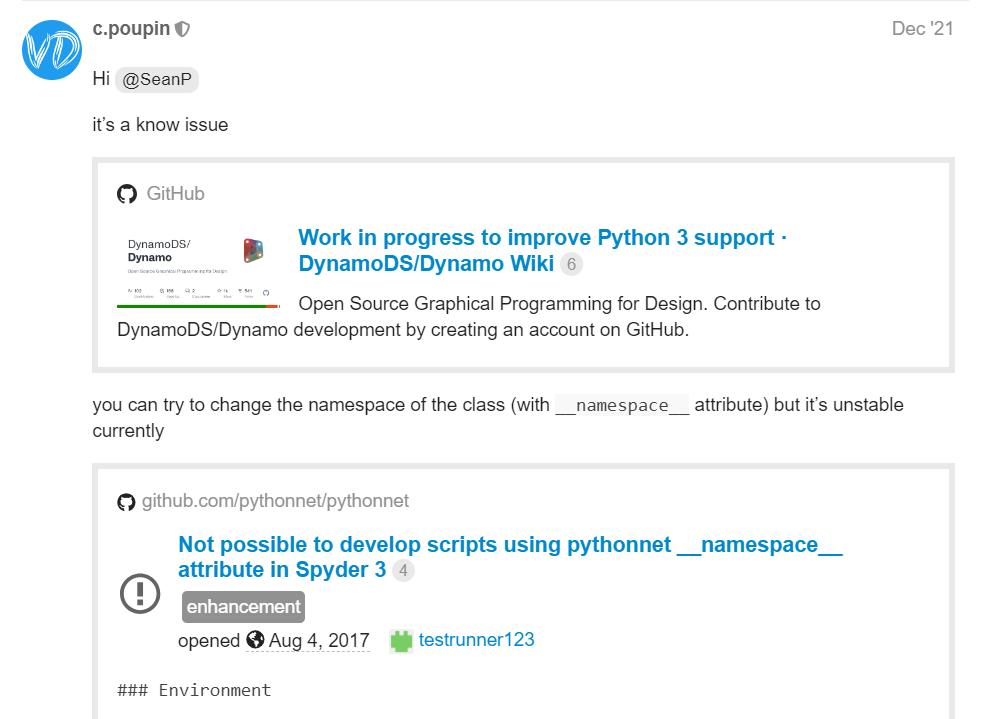Click the GitHub logo in the first link preview
This screenshot has width=1005, height=719.
127,193
